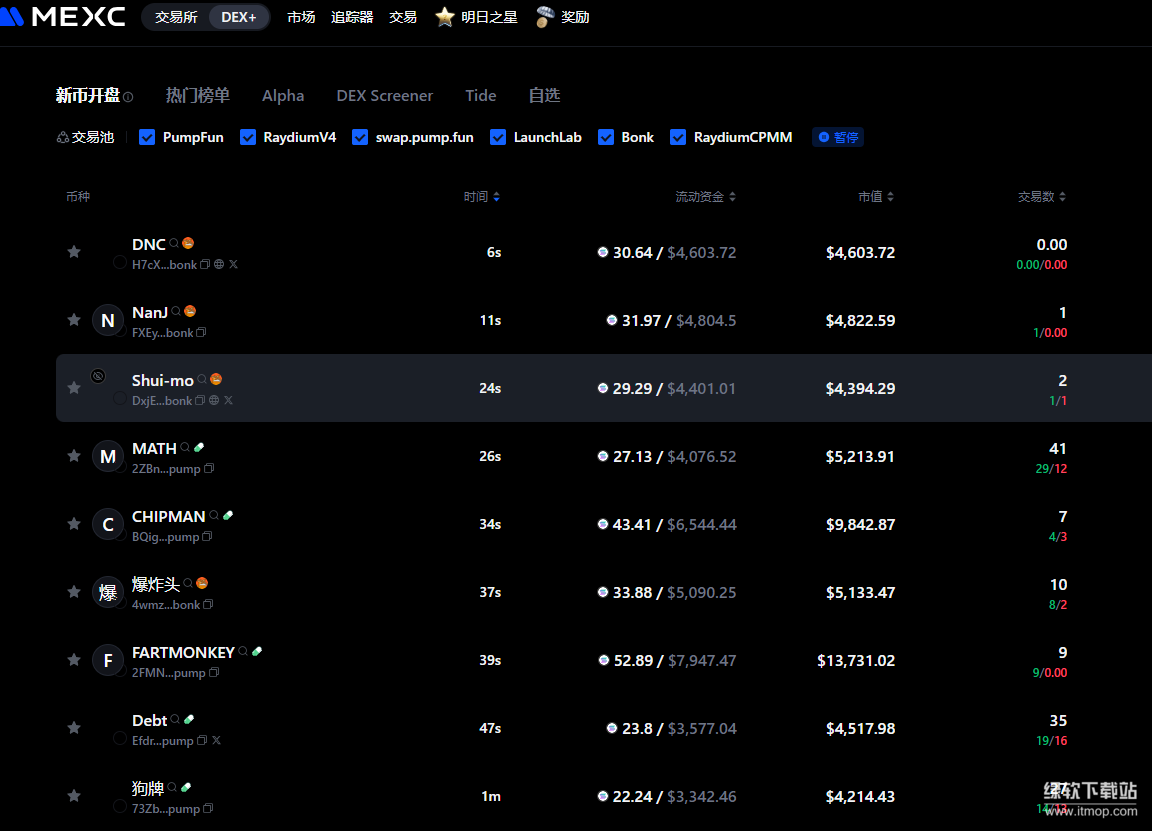This screenshot has width=1152, height=831.
Task: Open the X link for Debt token
Action: click(216, 741)
